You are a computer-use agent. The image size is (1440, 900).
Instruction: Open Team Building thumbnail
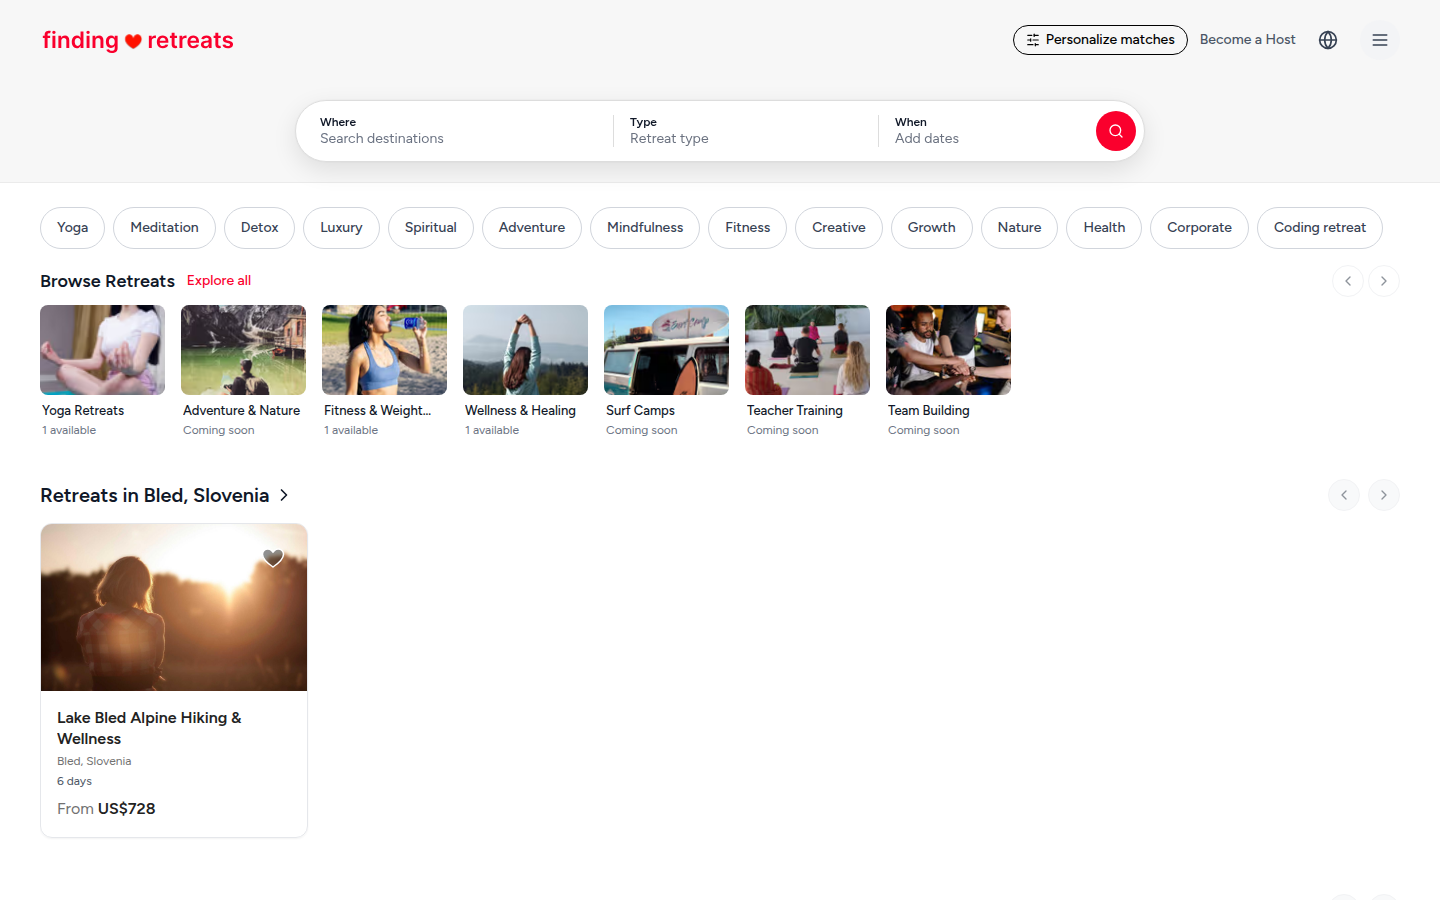point(948,350)
